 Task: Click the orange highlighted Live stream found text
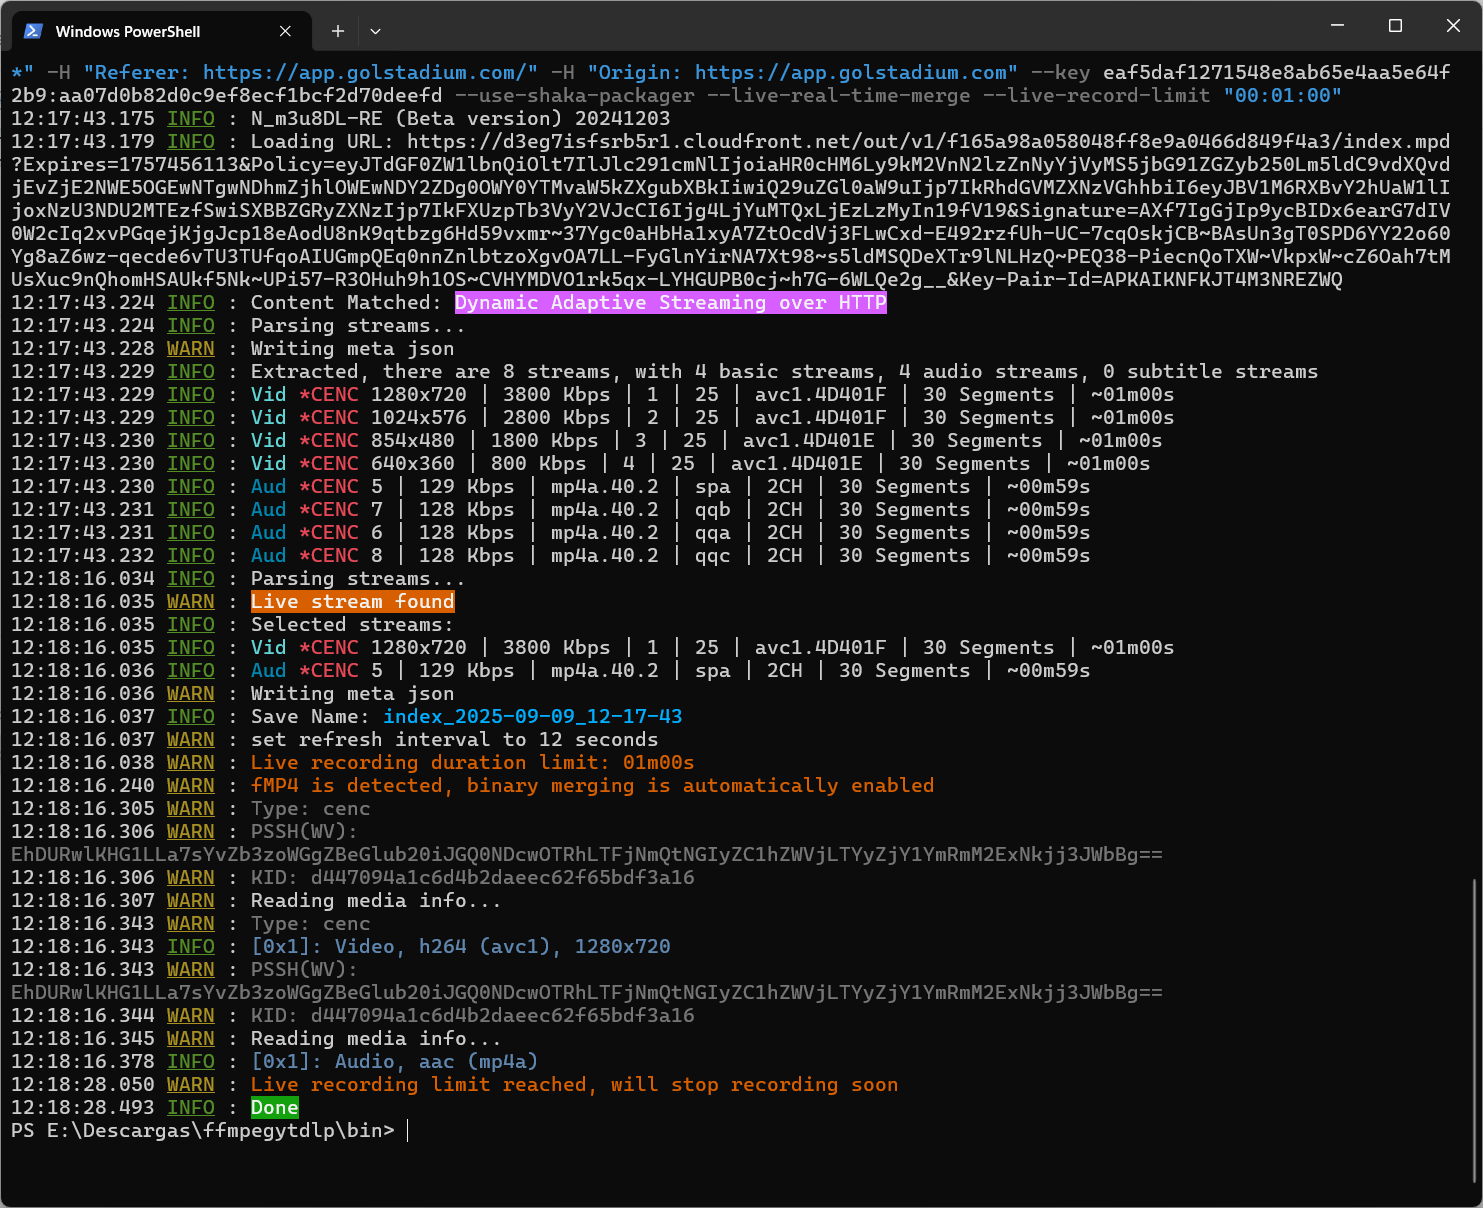coord(352,602)
